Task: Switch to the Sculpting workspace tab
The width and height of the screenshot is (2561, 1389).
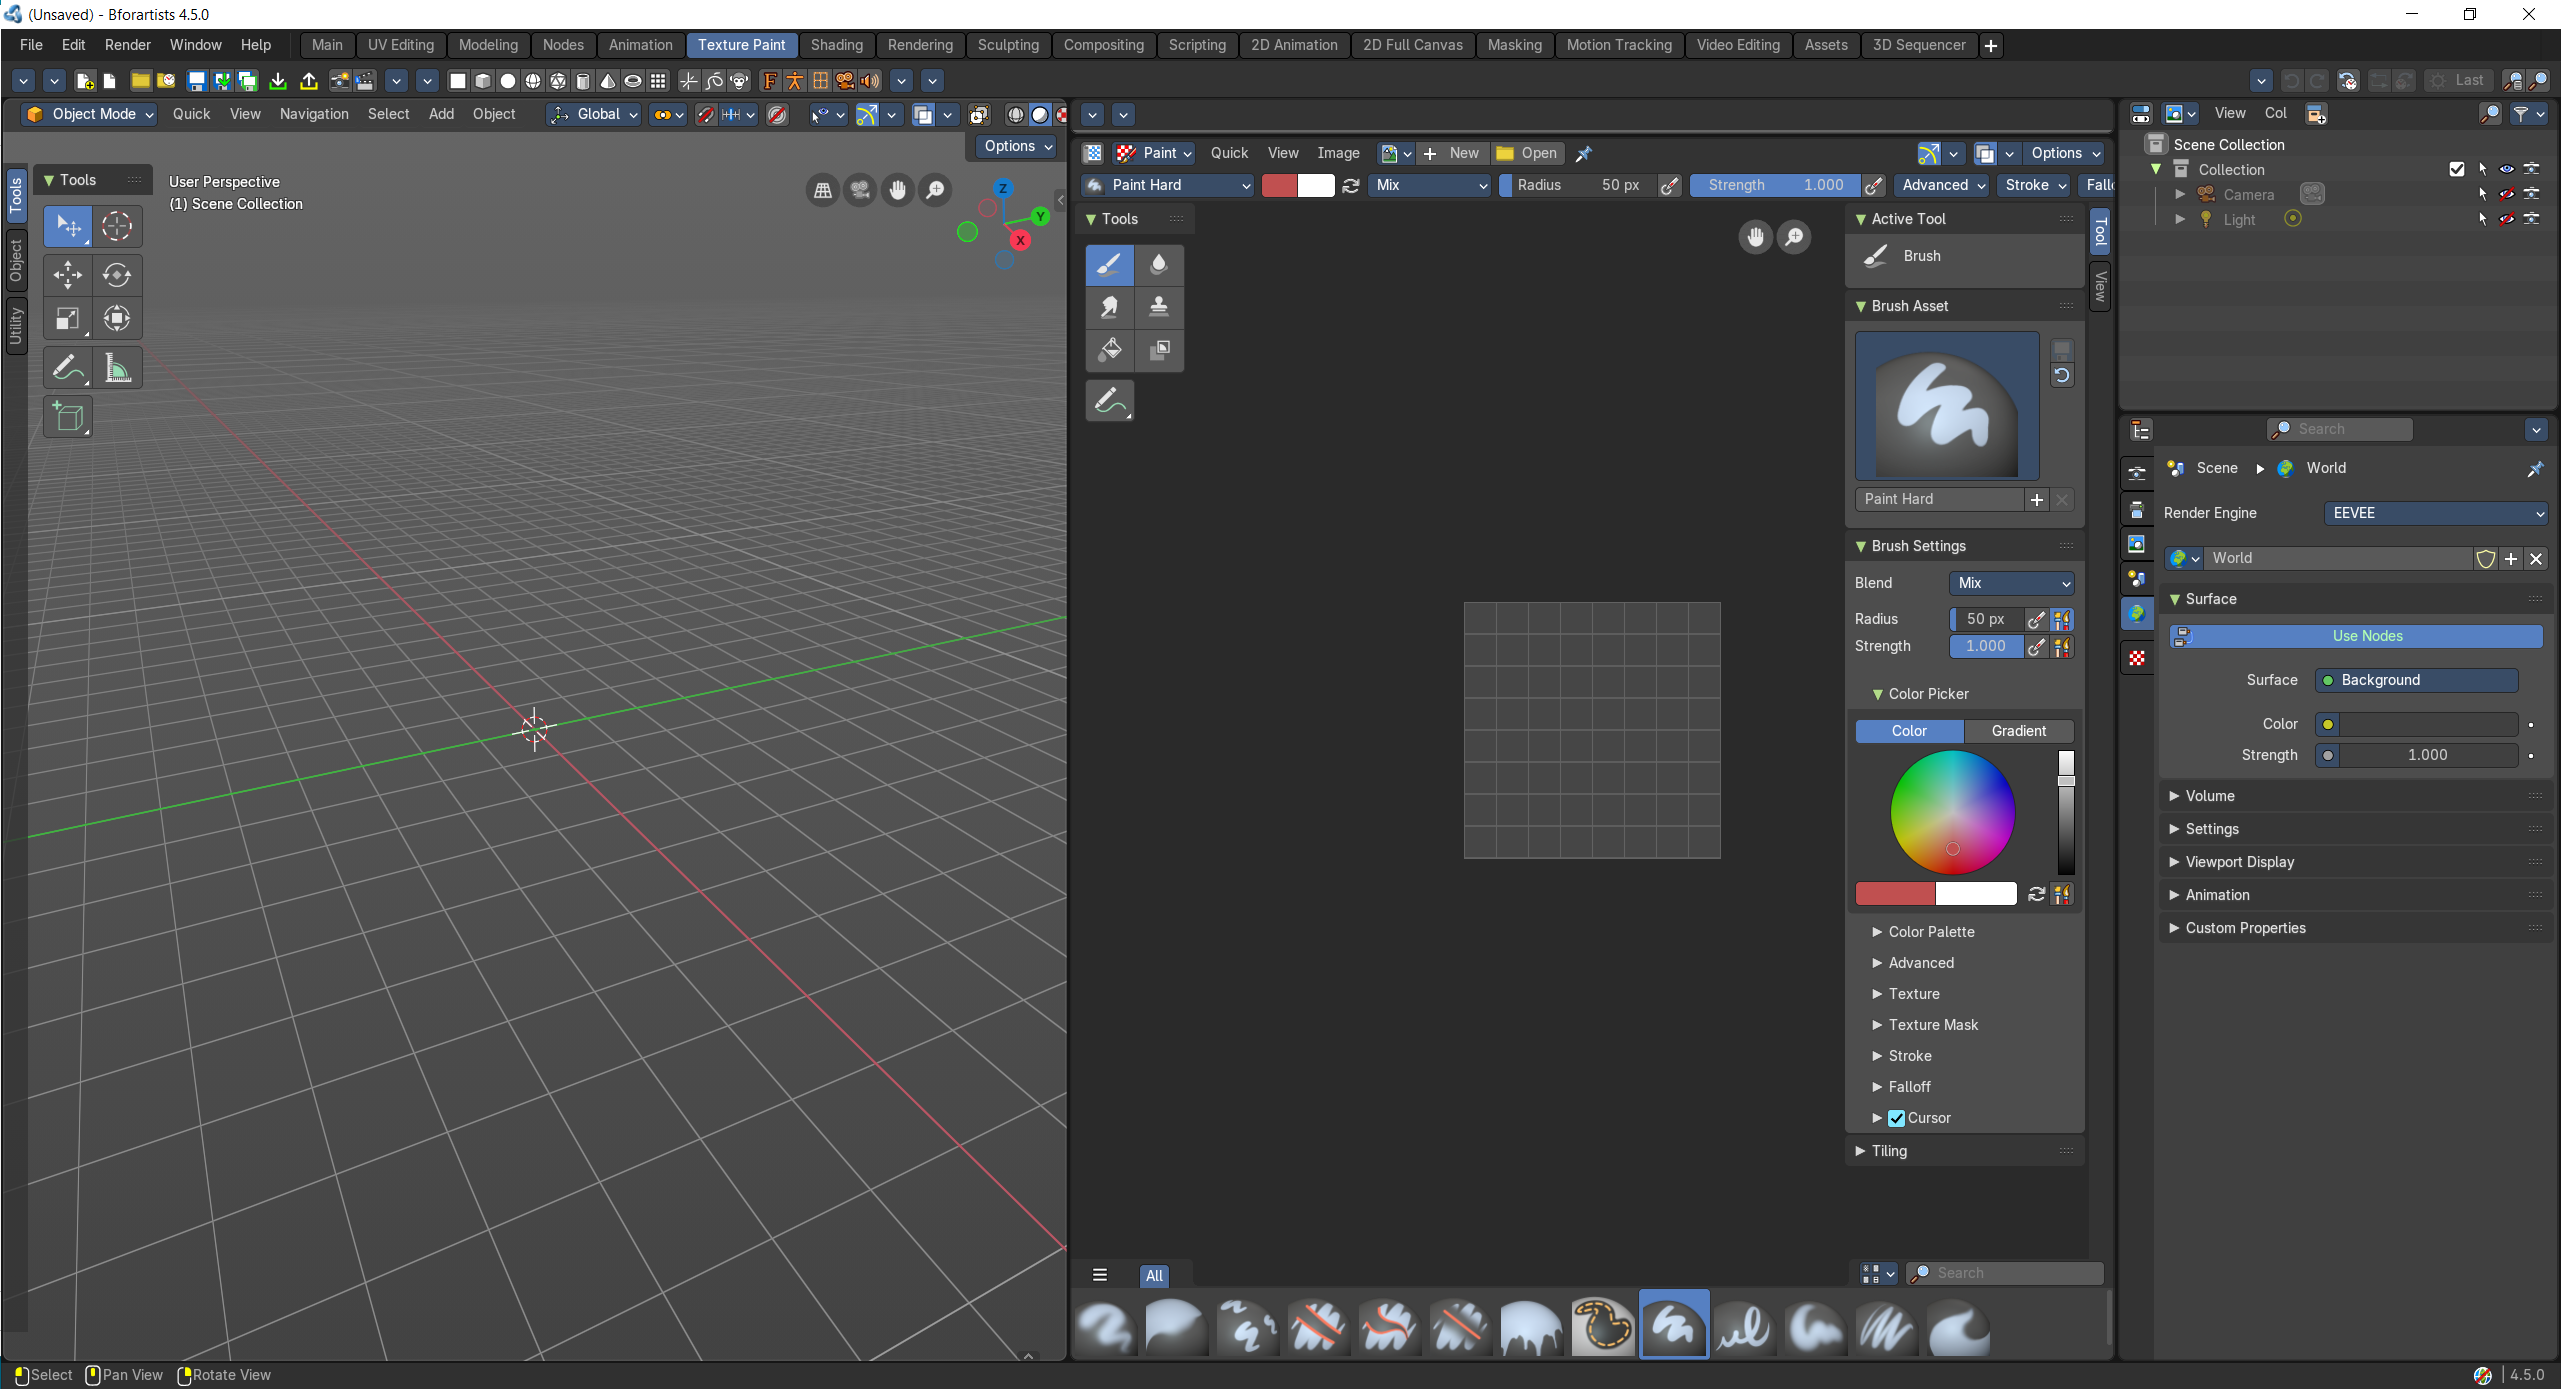Action: [1008, 45]
